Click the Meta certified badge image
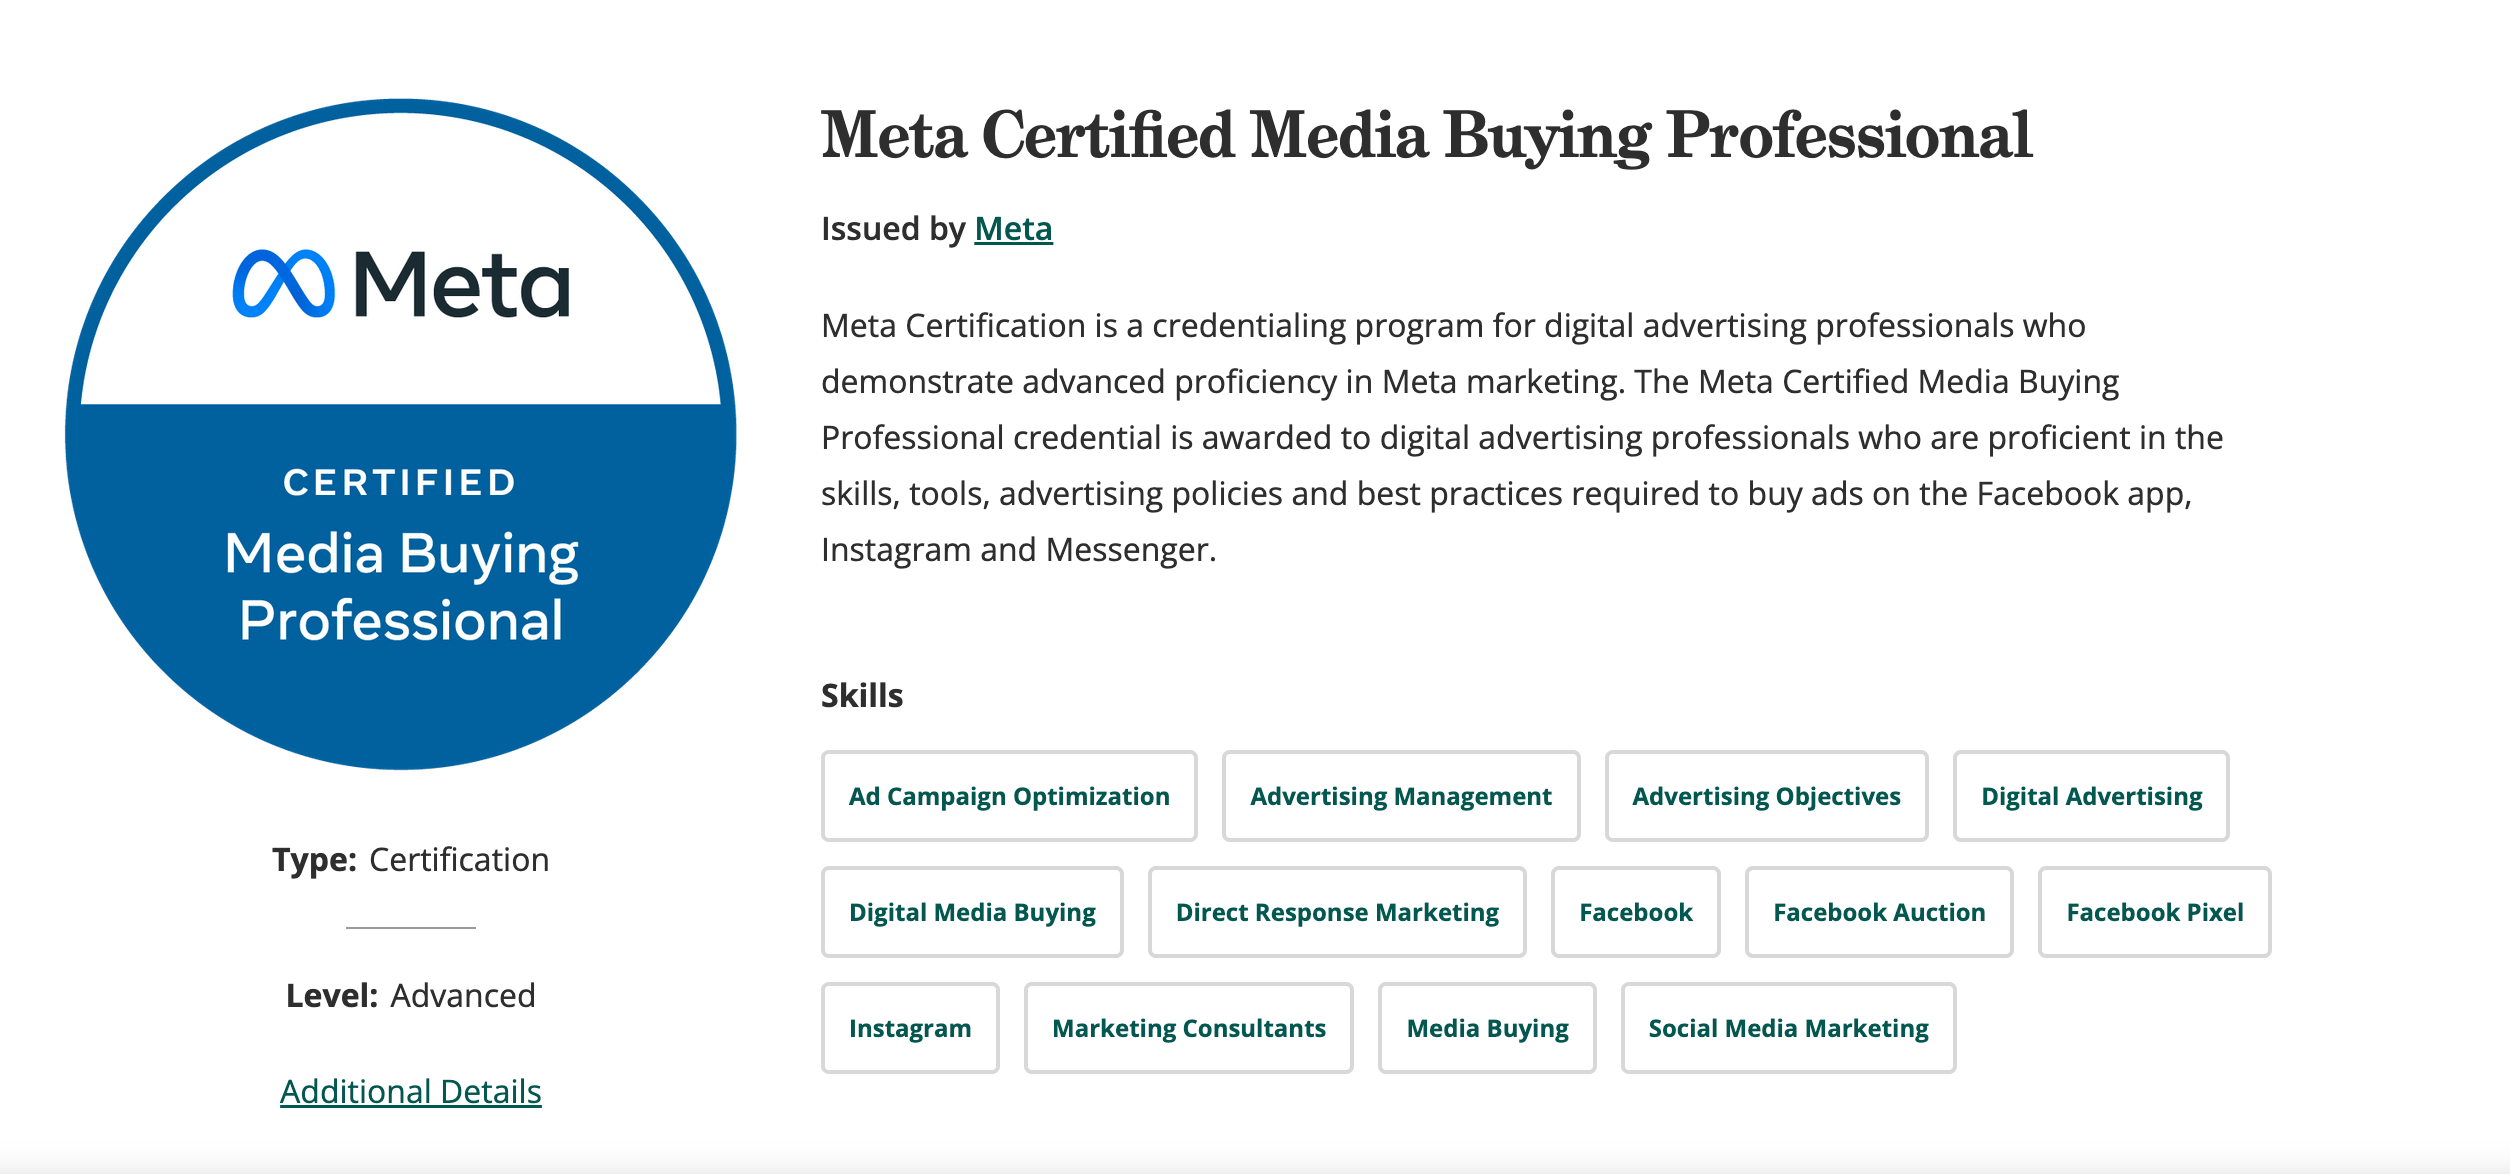This screenshot has height=1174, width=2510. point(401,434)
